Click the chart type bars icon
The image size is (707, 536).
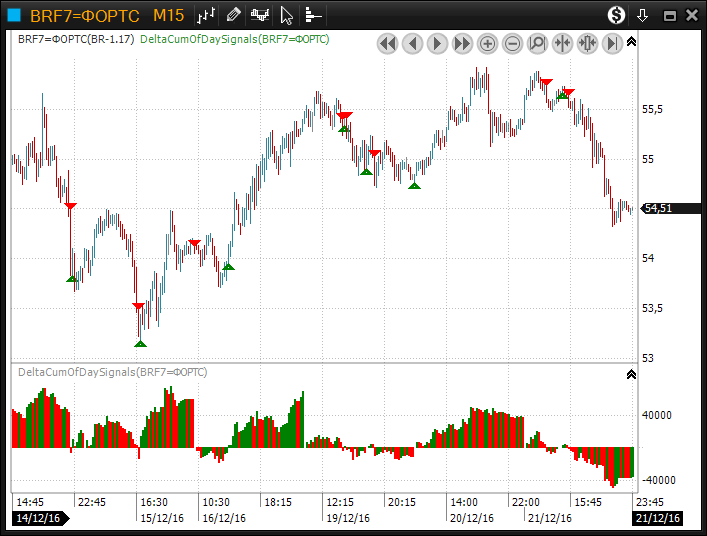point(205,16)
